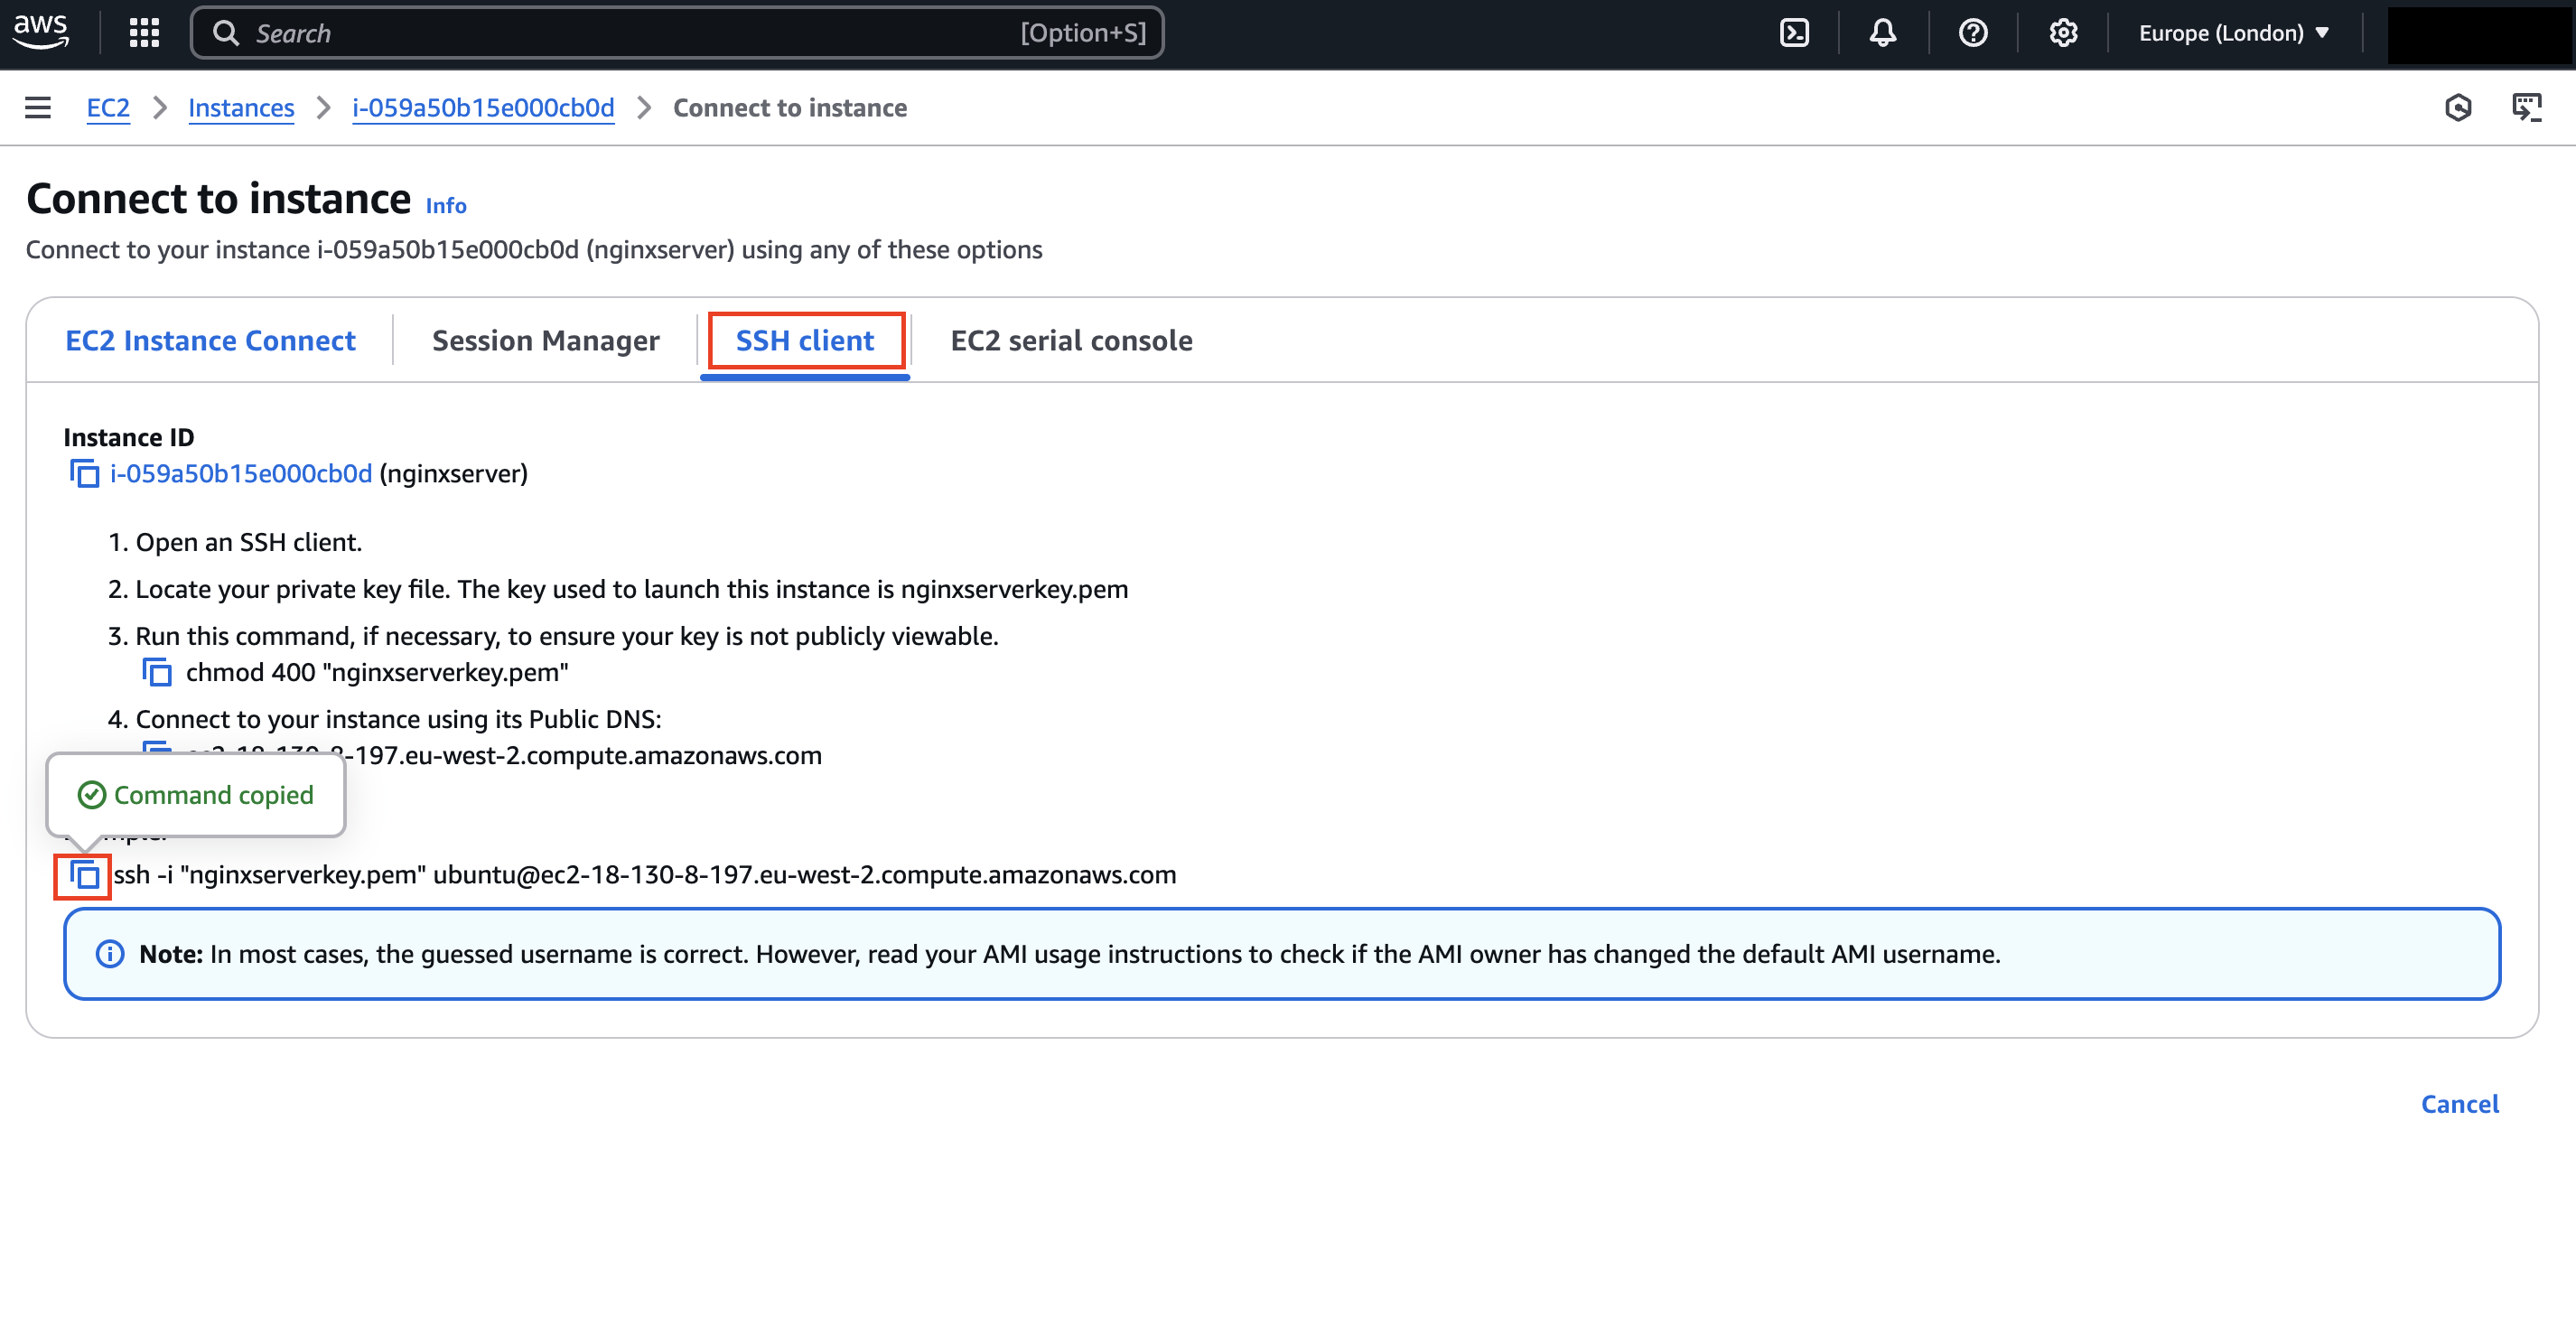Switch to the EC2 Instance Connect tab

pyautogui.click(x=210, y=340)
